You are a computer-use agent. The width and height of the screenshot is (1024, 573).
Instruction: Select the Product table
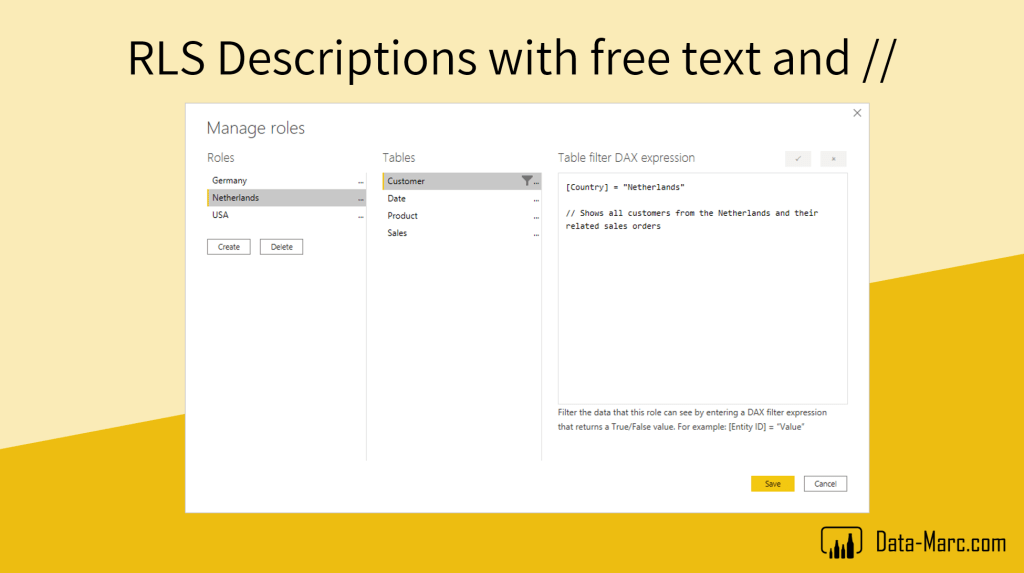403,216
